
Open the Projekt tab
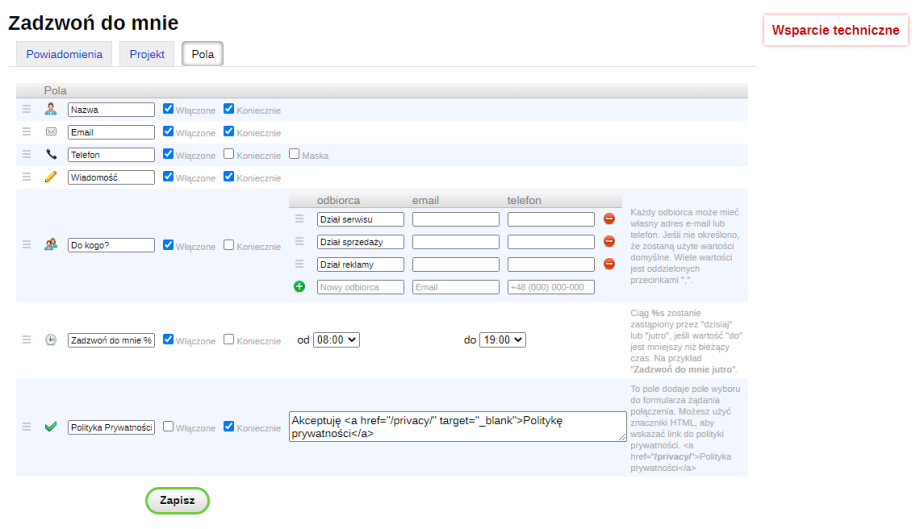[147, 54]
